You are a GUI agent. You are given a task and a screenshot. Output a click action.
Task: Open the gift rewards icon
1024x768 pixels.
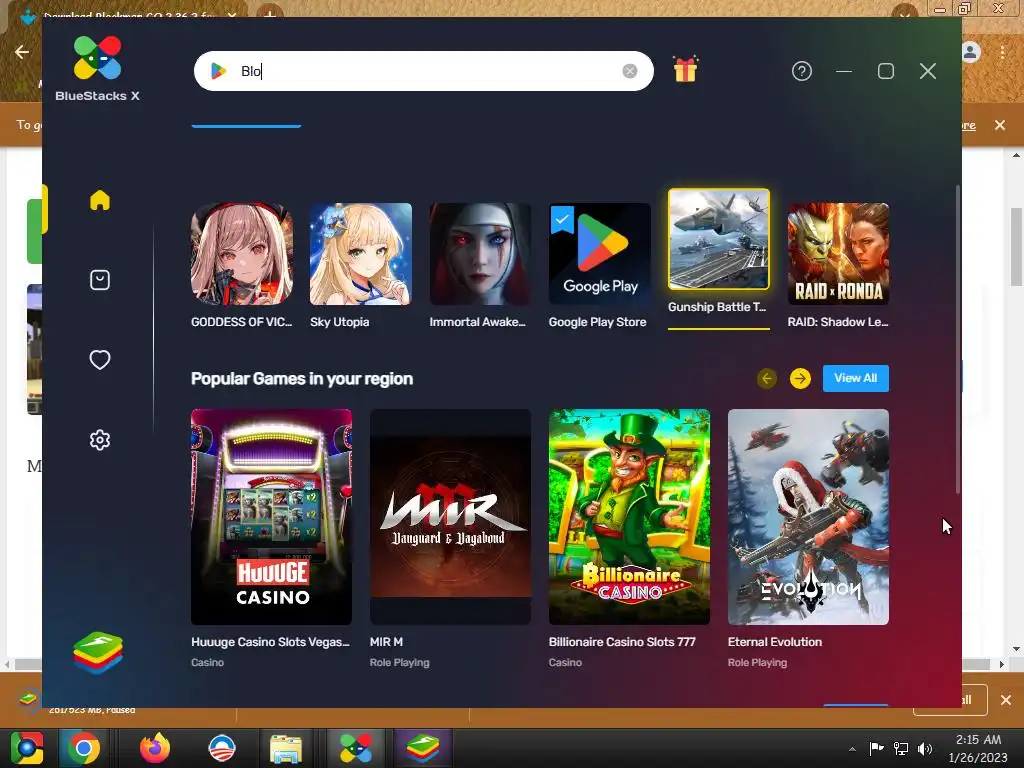coord(685,69)
